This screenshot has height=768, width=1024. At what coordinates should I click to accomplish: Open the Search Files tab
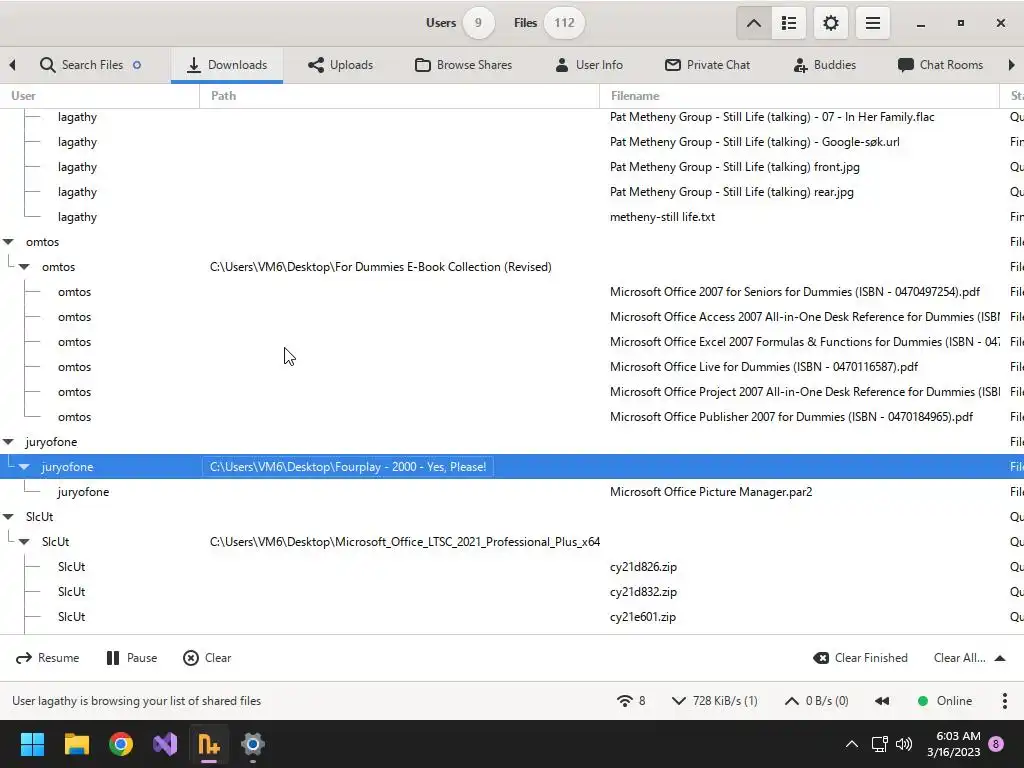point(90,65)
